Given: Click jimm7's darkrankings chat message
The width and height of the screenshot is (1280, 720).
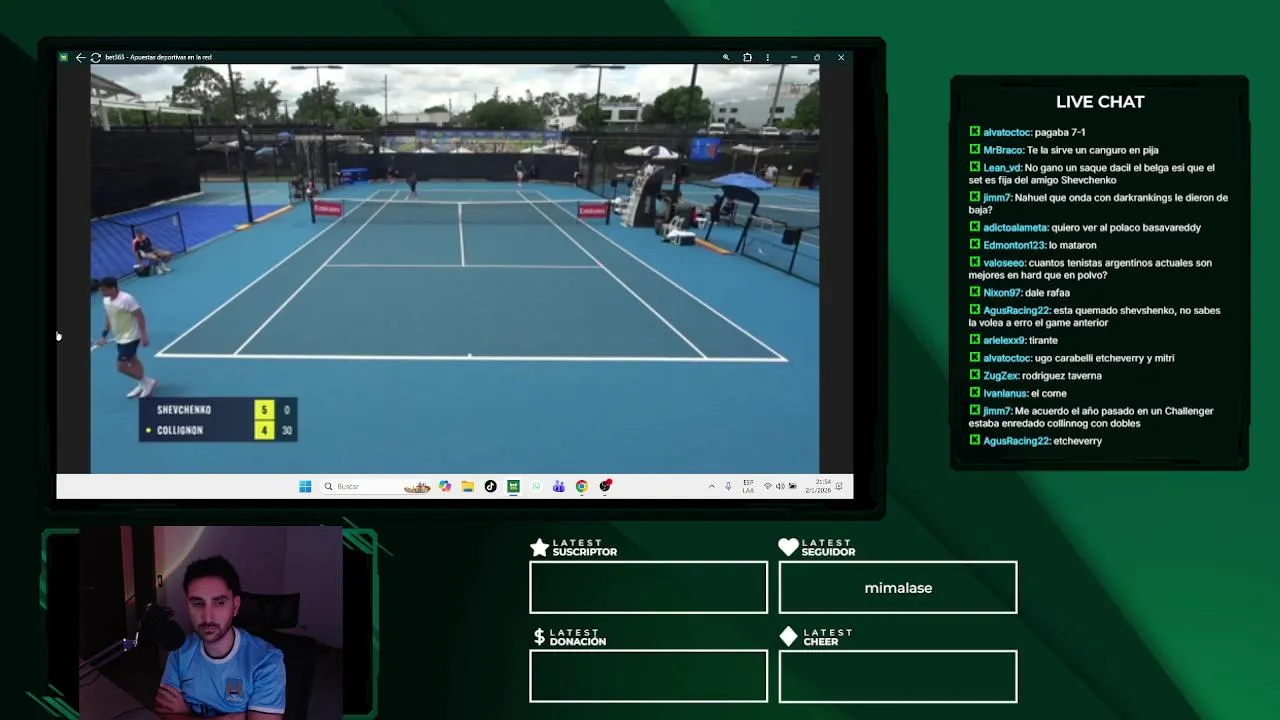Looking at the screenshot, I should 1098,204.
